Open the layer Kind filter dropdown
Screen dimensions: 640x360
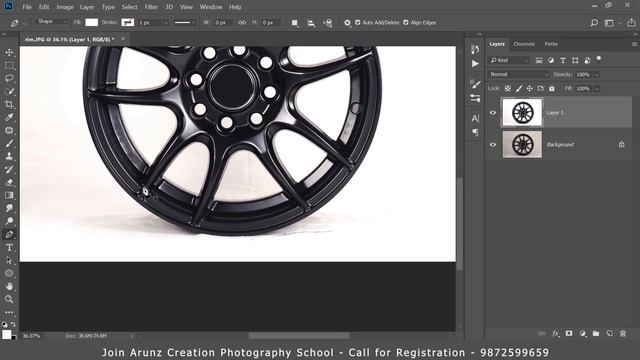pos(509,60)
